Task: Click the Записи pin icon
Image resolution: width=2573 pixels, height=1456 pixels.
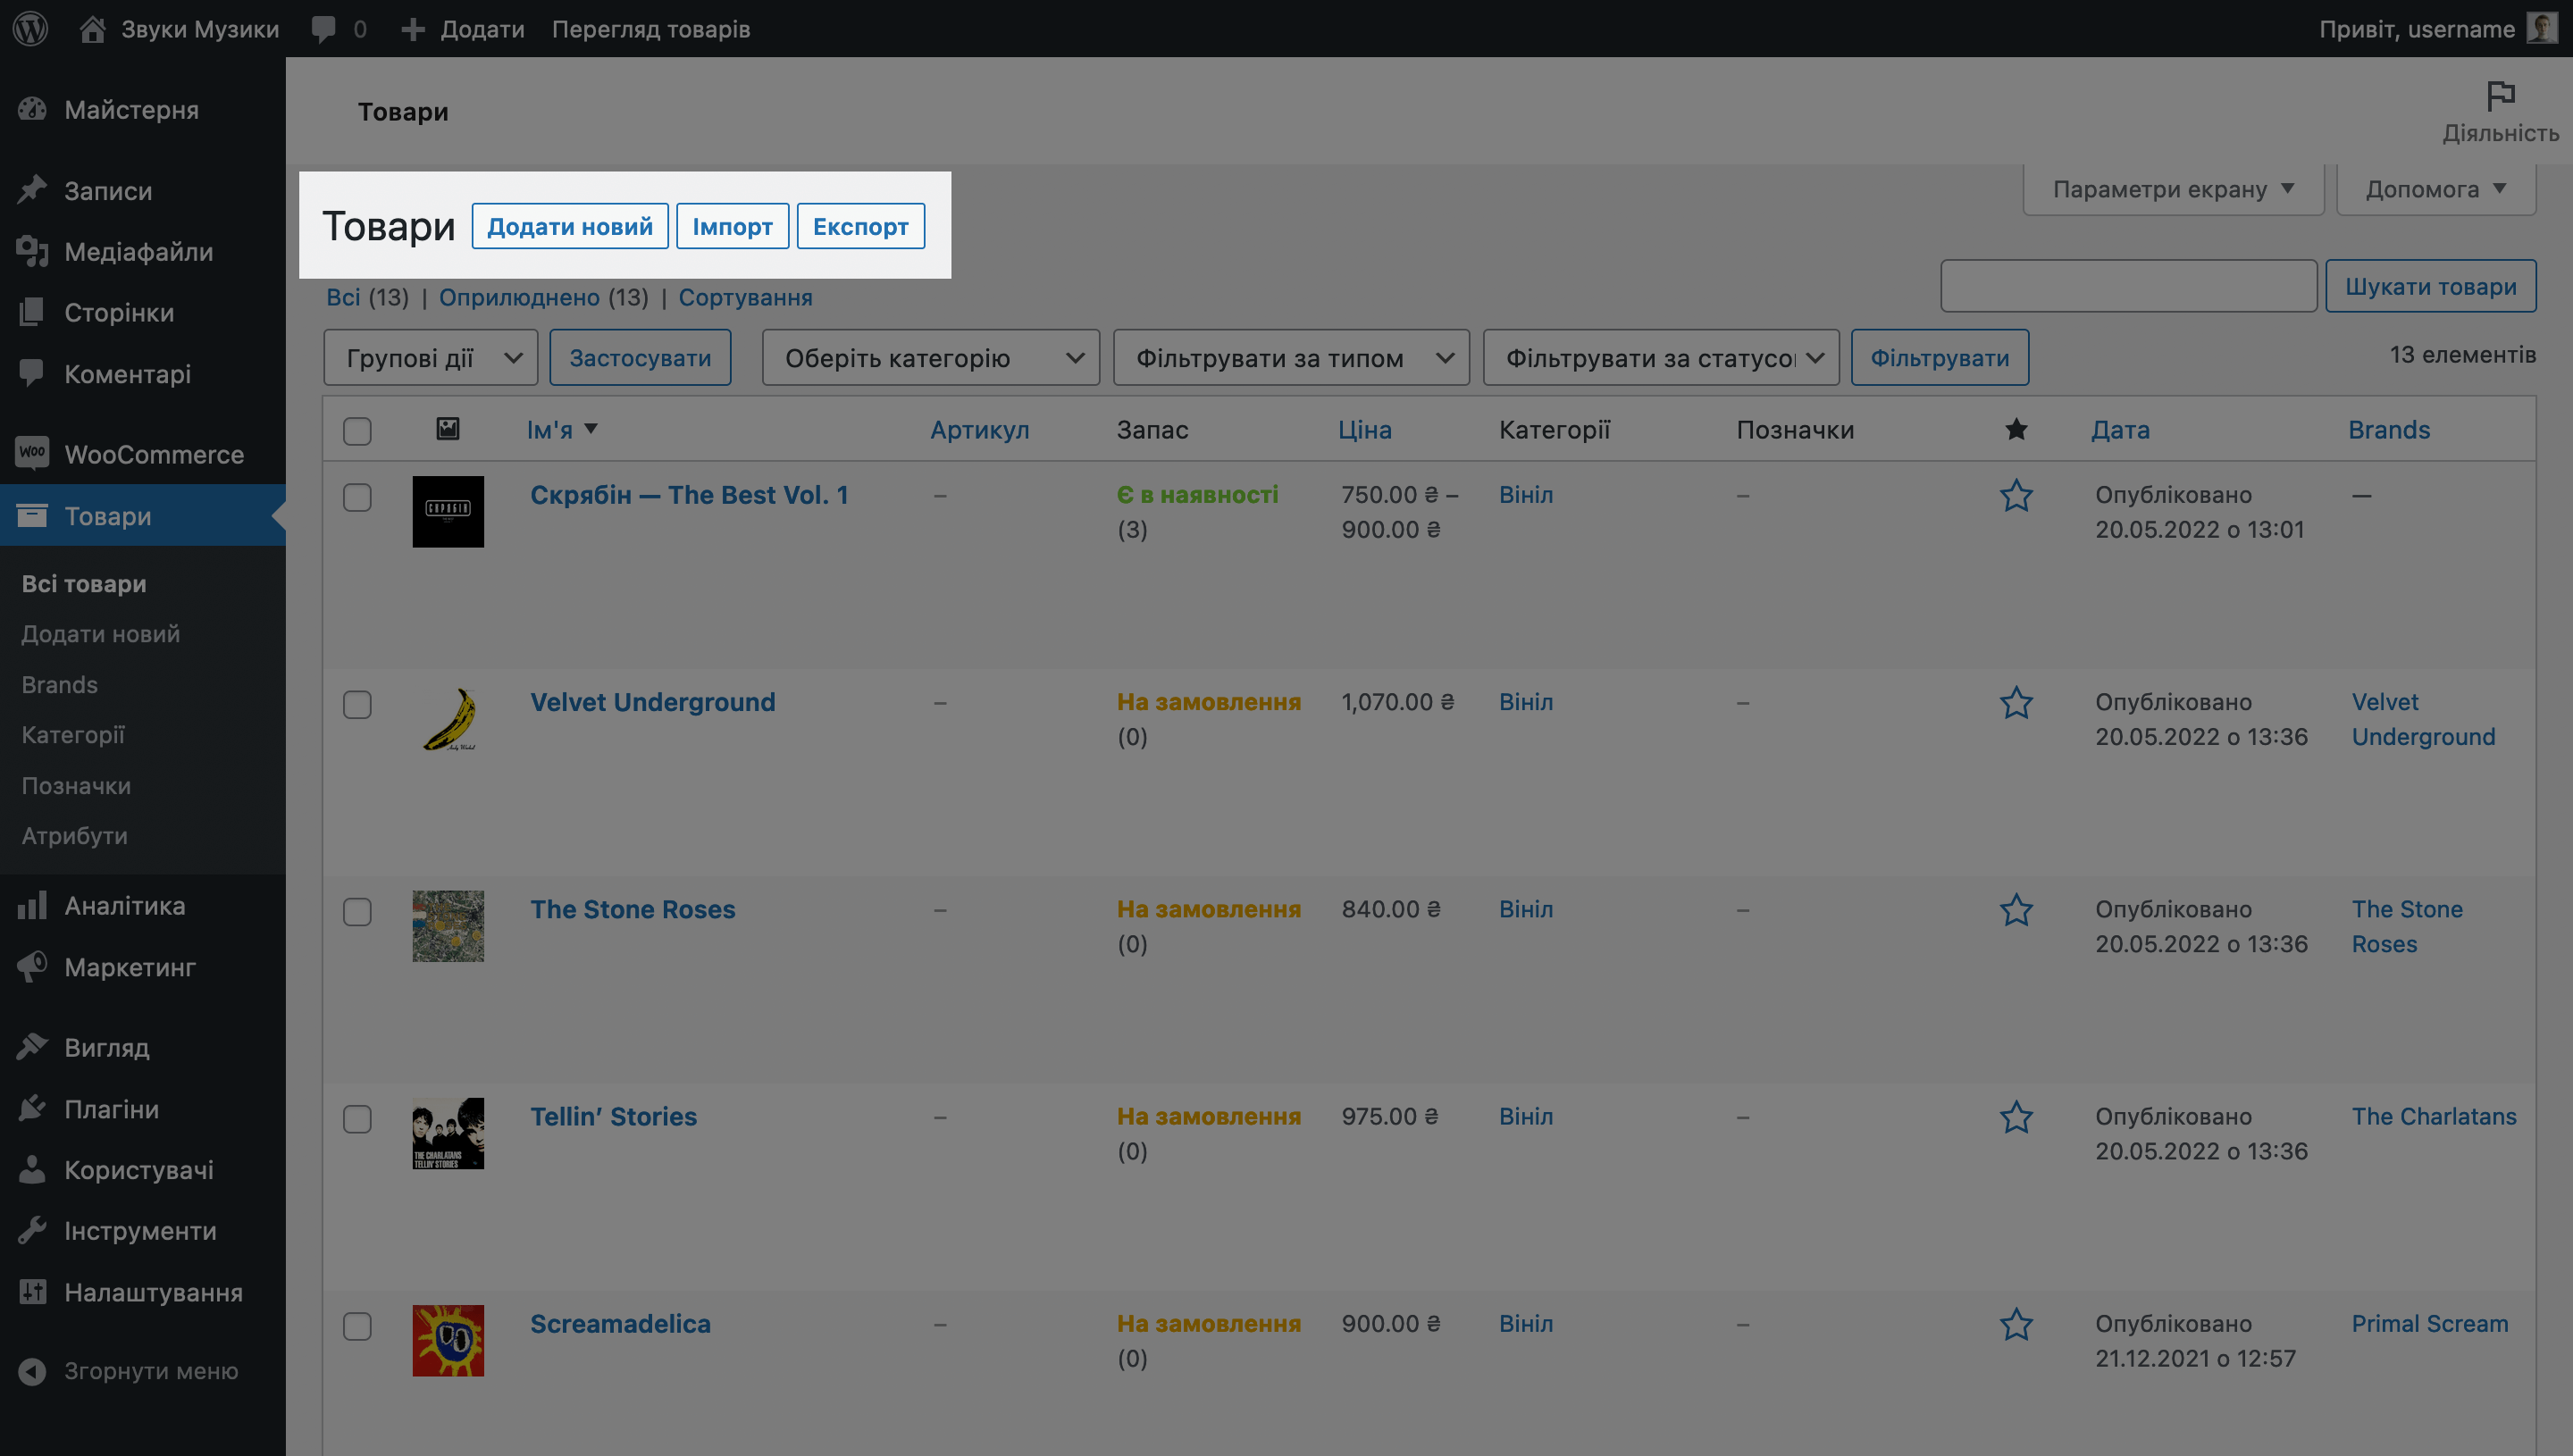Action: 32,190
